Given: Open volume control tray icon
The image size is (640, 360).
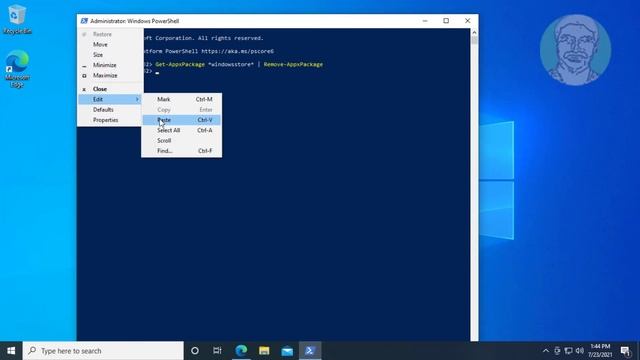Looking at the screenshot, I should click(579, 351).
